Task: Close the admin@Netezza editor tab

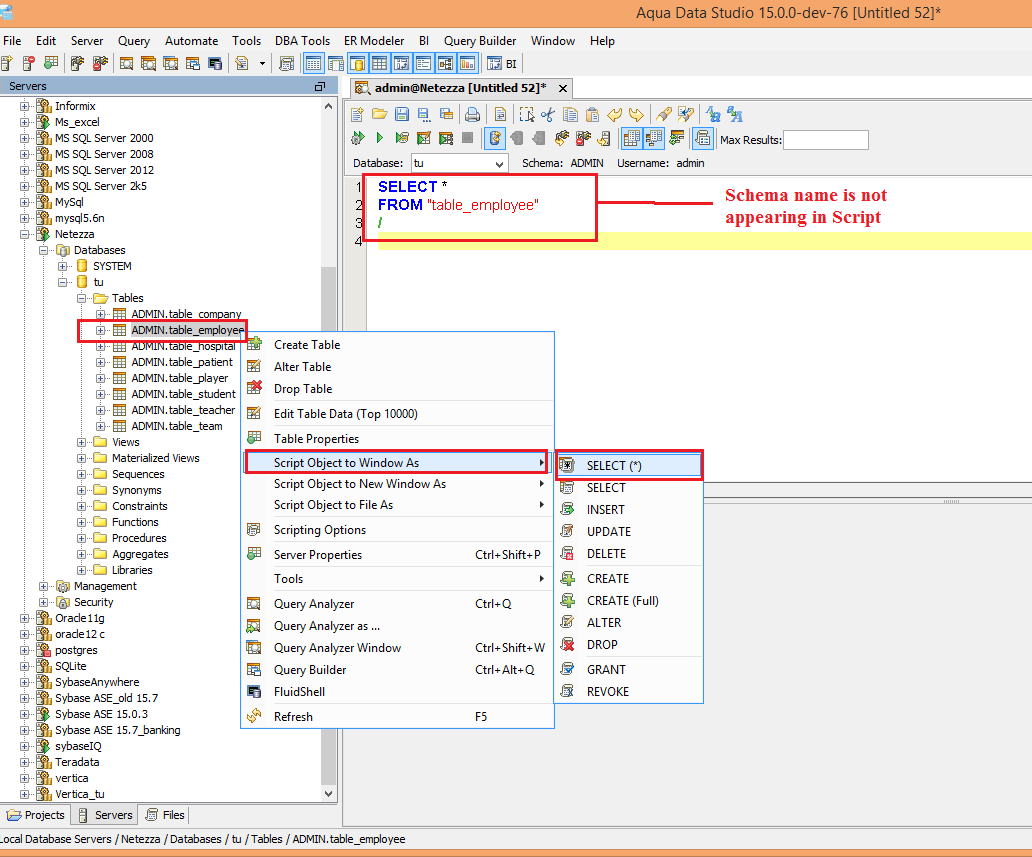Action: pos(563,88)
